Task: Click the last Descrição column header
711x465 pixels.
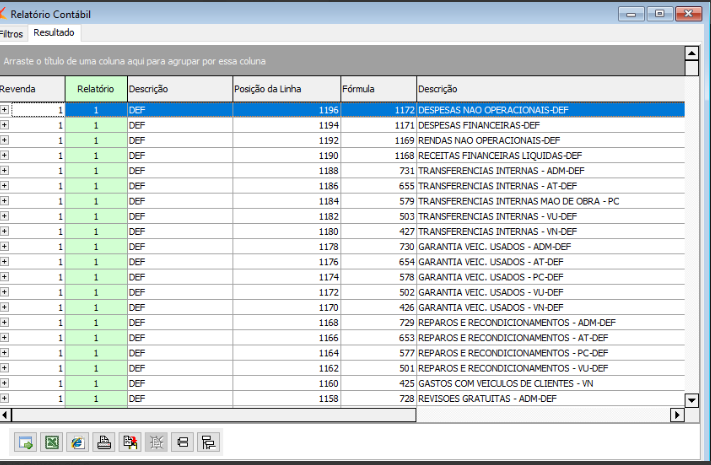Action: [550, 89]
